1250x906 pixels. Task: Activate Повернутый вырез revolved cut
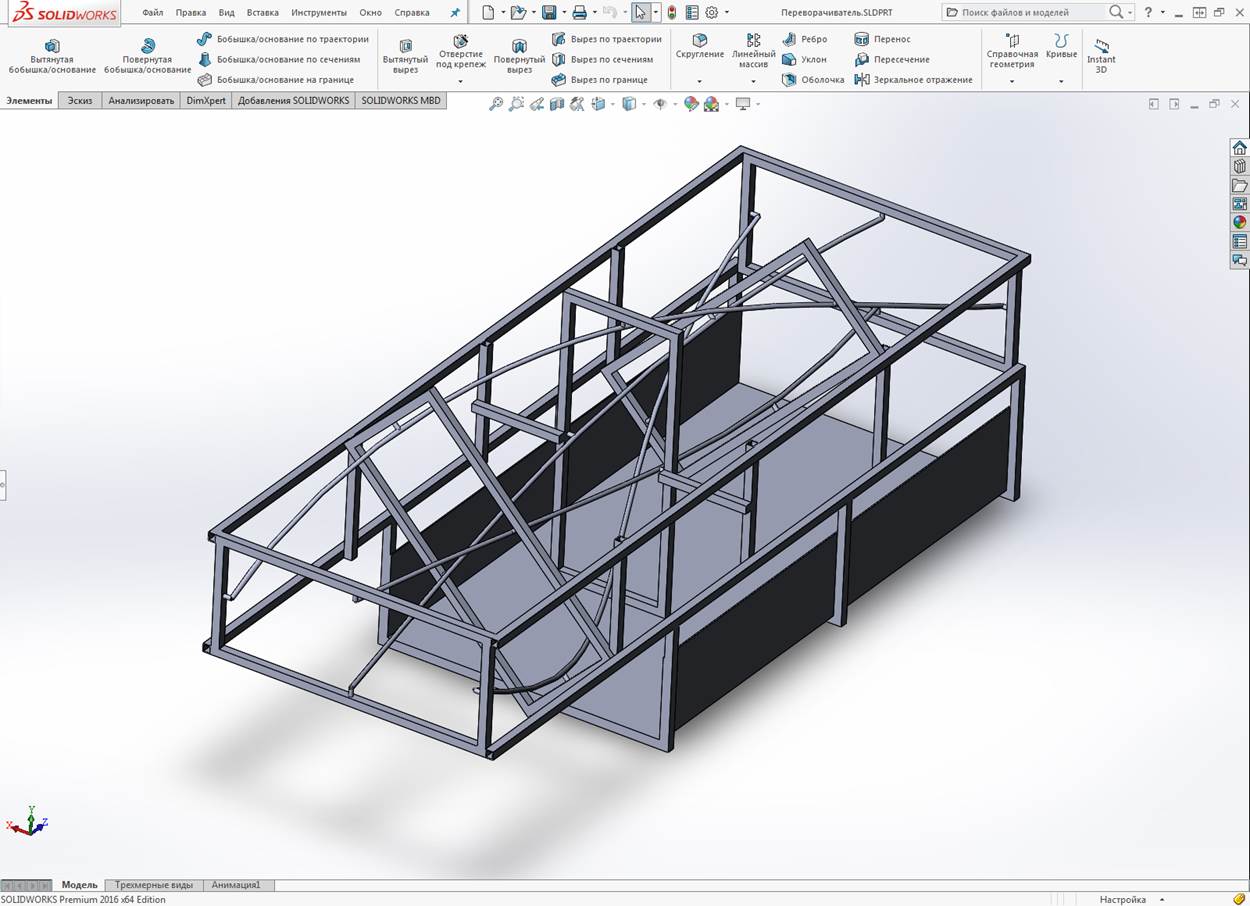[x=519, y=57]
